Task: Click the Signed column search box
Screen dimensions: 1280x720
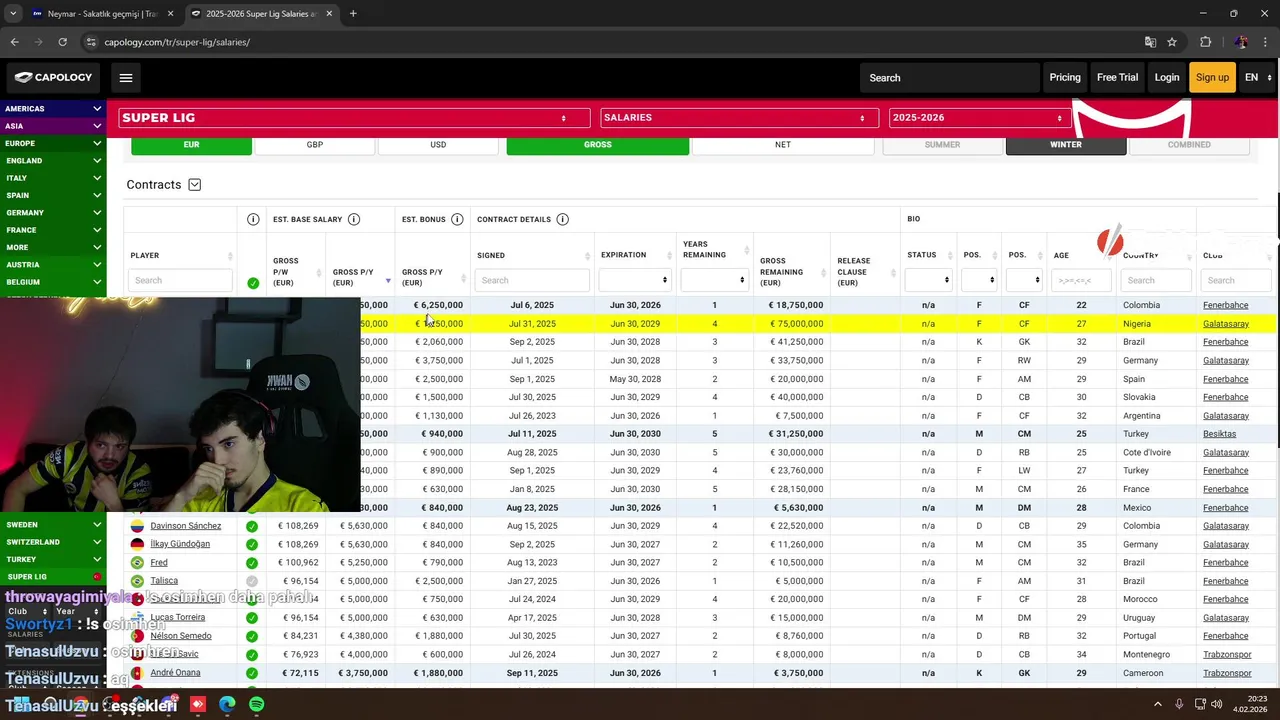Action: (x=532, y=280)
